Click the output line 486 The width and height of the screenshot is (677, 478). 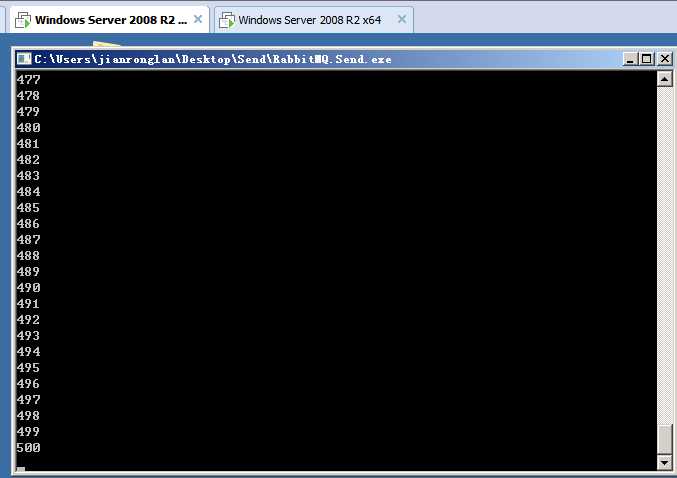pos(28,224)
